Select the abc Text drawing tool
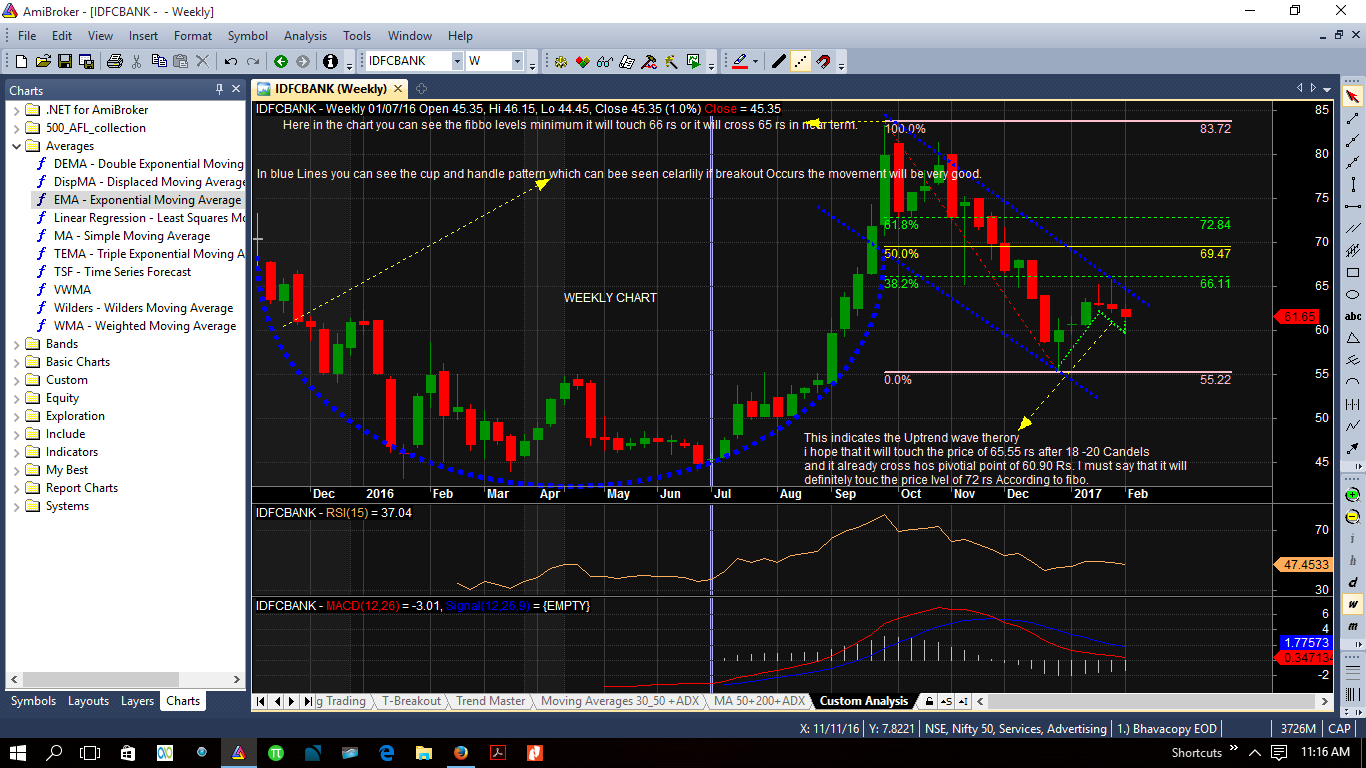Screen dimensions: 1366x768 (1352, 316)
